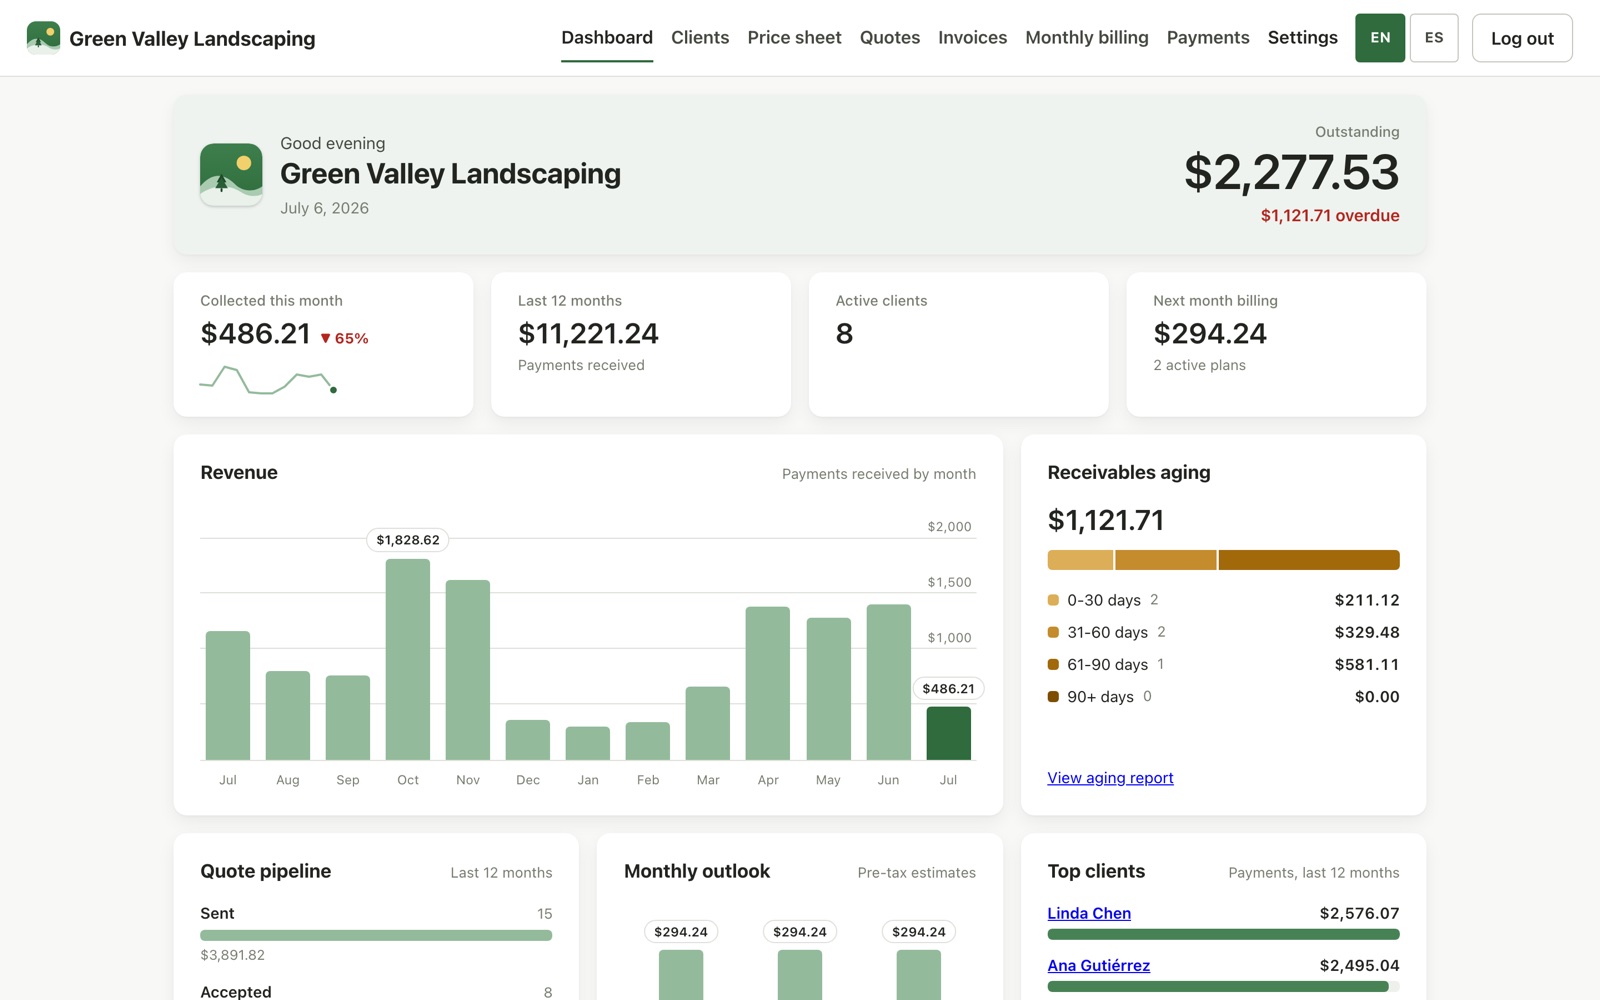Screen dimensions: 1600x1000
Task: Click the Mar label on revenue chart
Action: click(708, 780)
